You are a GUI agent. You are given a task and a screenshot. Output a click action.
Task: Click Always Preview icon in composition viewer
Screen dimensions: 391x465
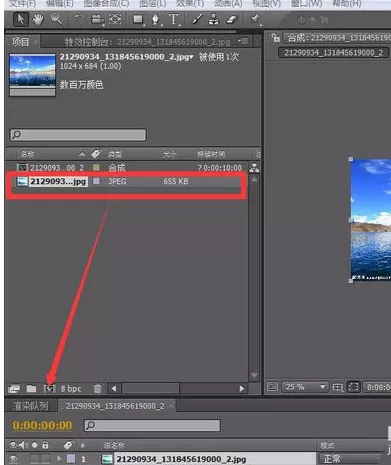pyautogui.click(x=272, y=387)
